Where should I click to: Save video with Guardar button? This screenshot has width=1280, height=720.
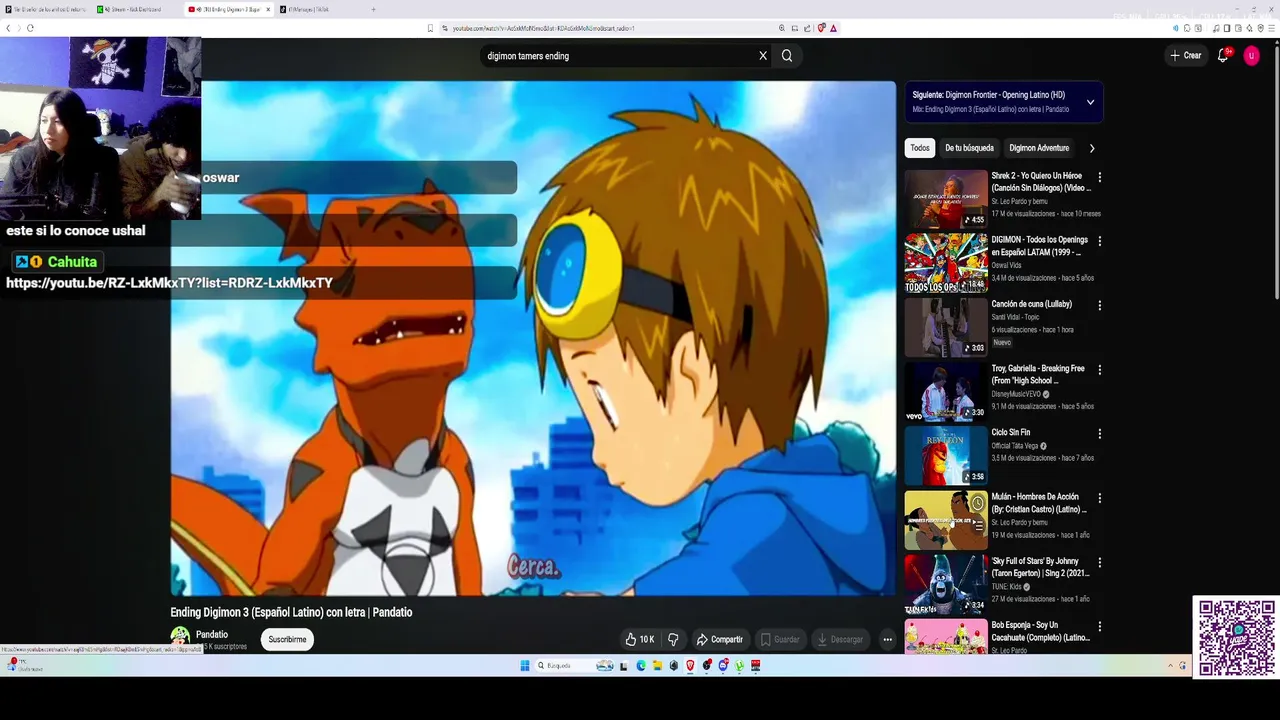(780, 639)
